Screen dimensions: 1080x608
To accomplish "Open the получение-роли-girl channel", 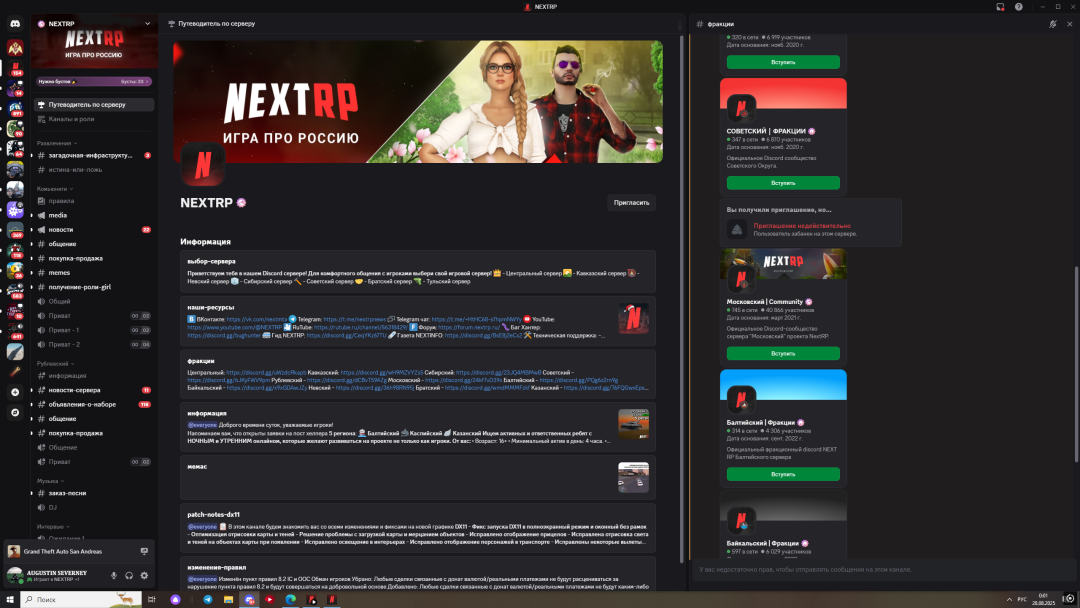I will pyautogui.click(x=94, y=287).
